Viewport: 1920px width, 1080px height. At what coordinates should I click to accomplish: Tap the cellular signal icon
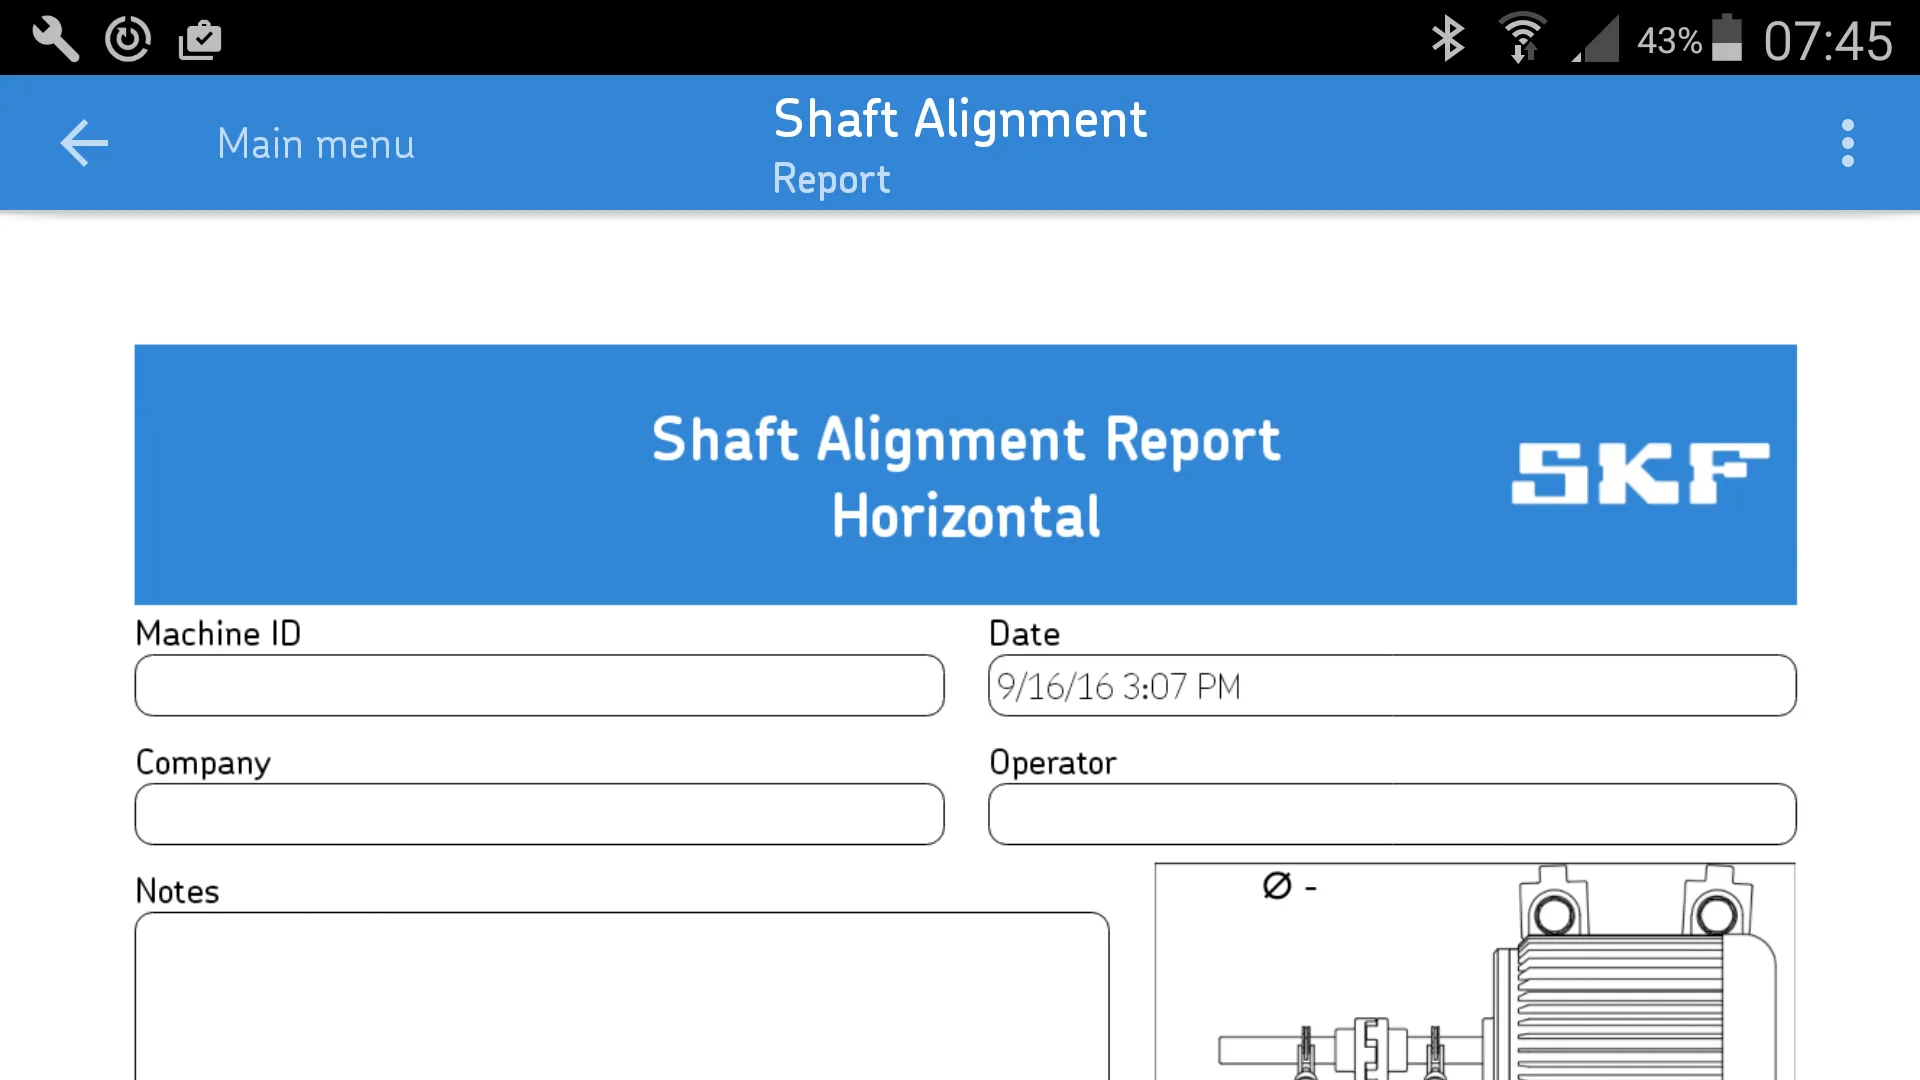pos(1596,40)
